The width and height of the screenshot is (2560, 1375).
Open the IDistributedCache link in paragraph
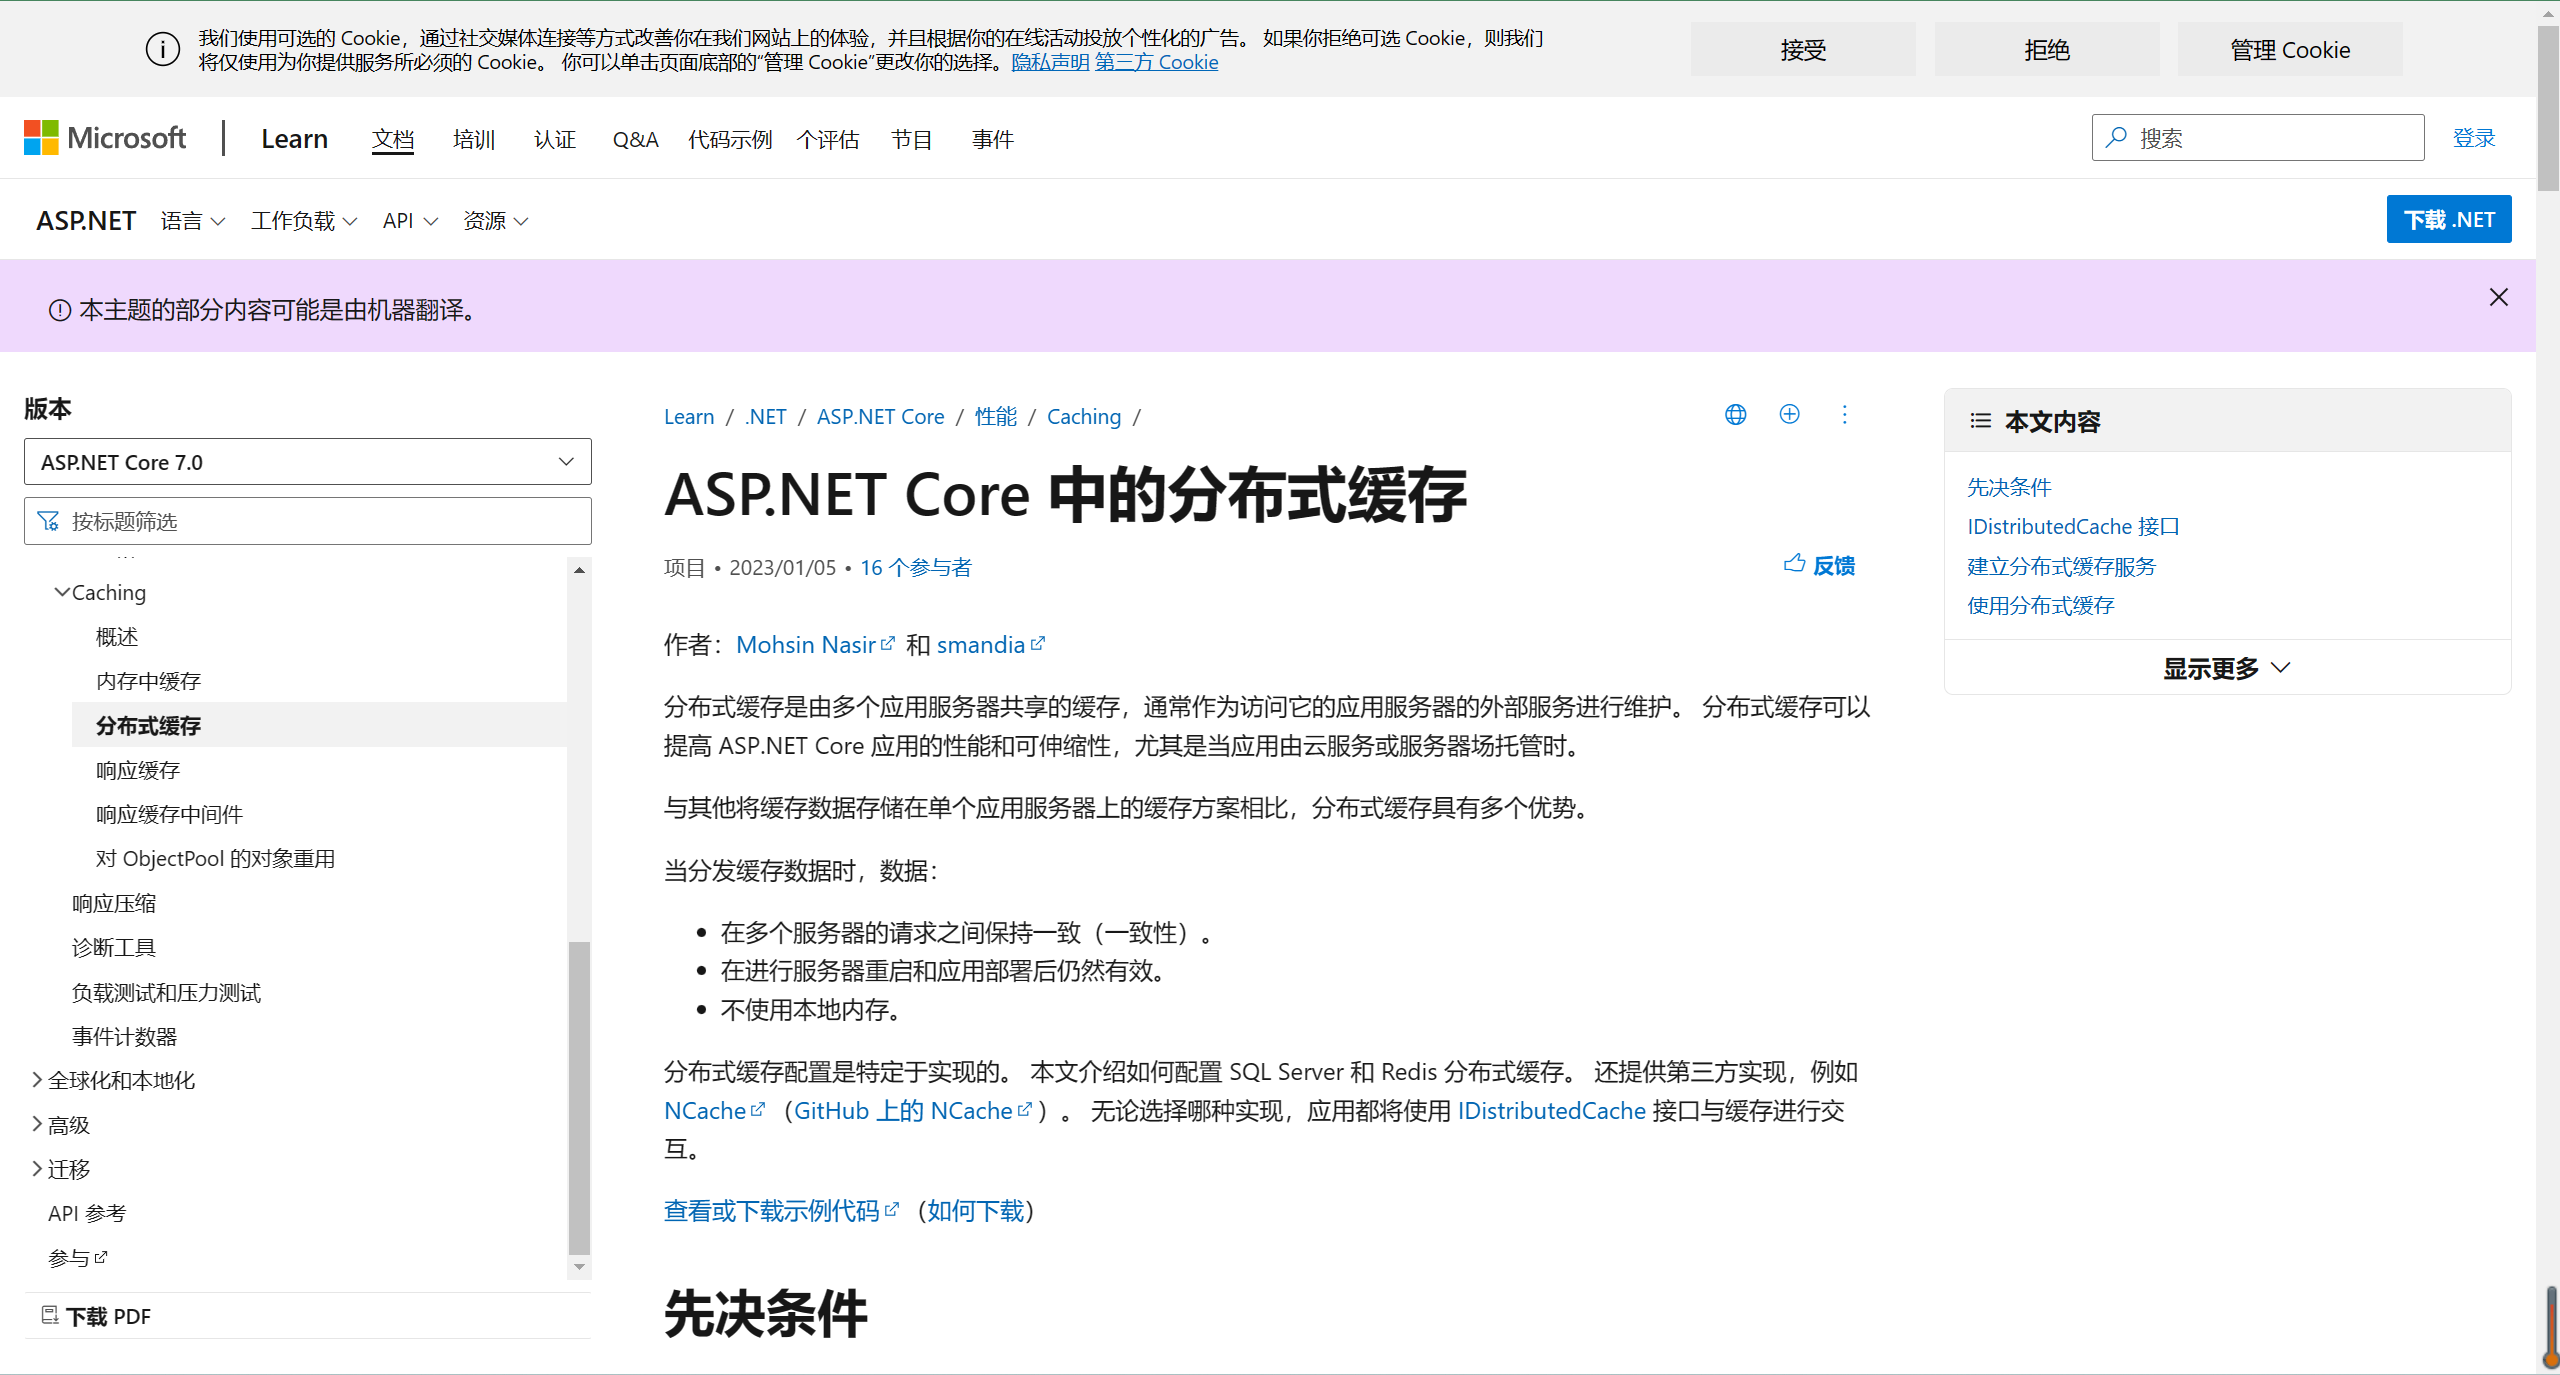tap(1551, 1110)
